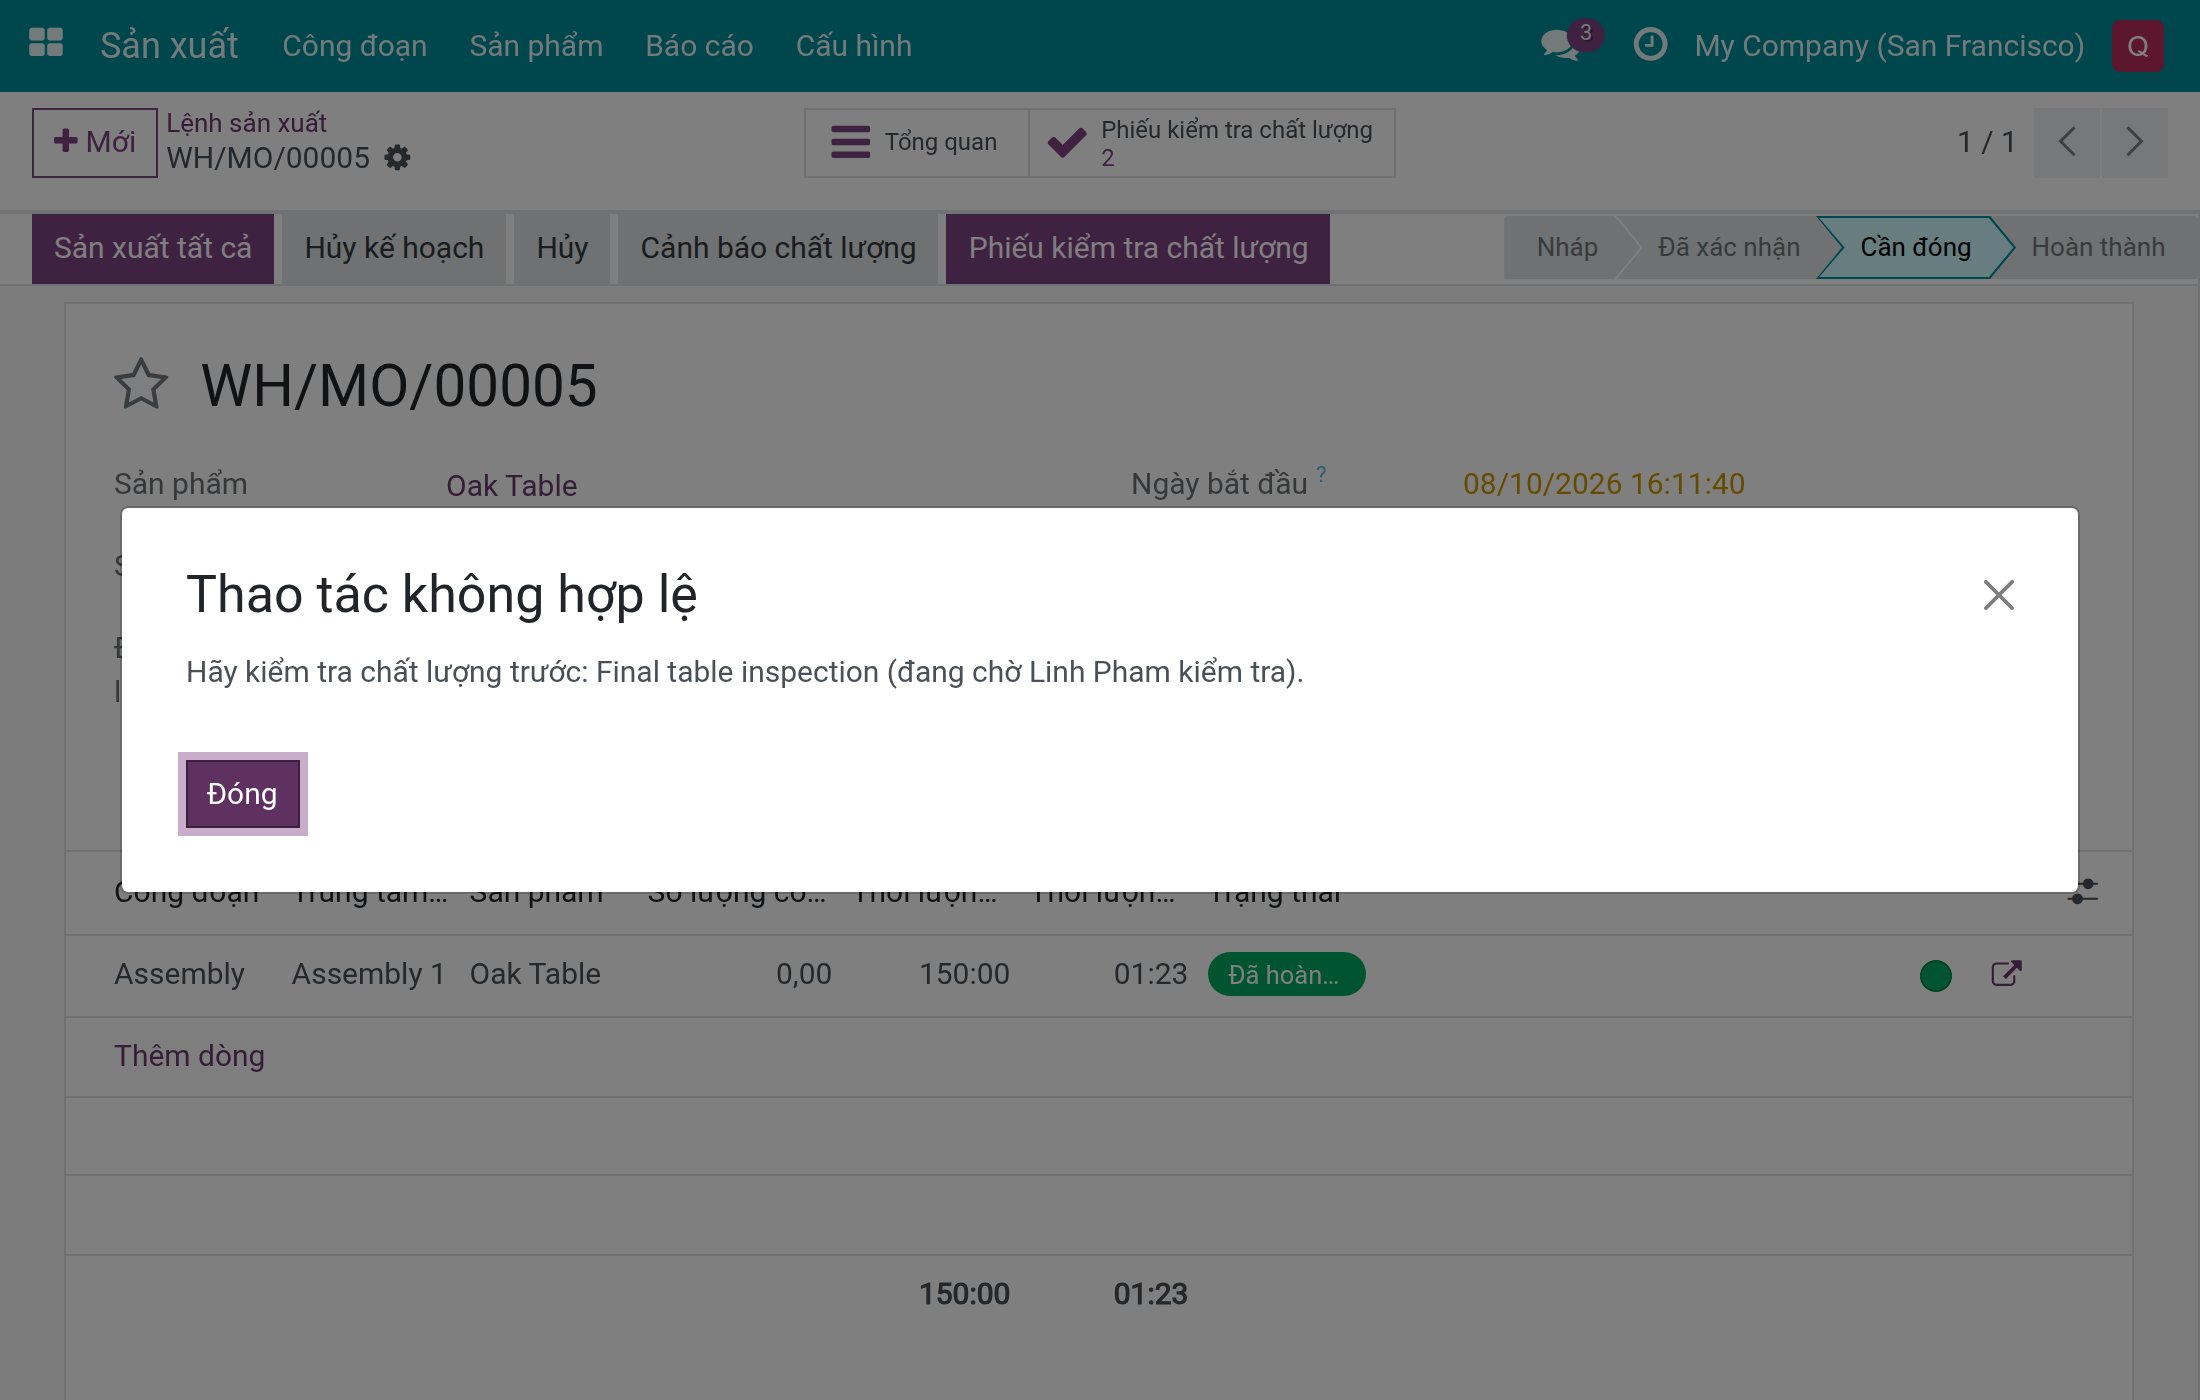Open the Sản phẩm menu

536,46
